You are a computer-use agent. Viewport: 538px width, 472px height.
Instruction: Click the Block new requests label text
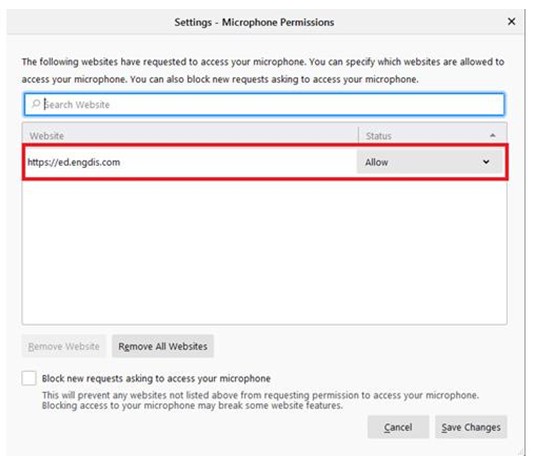(156, 378)
